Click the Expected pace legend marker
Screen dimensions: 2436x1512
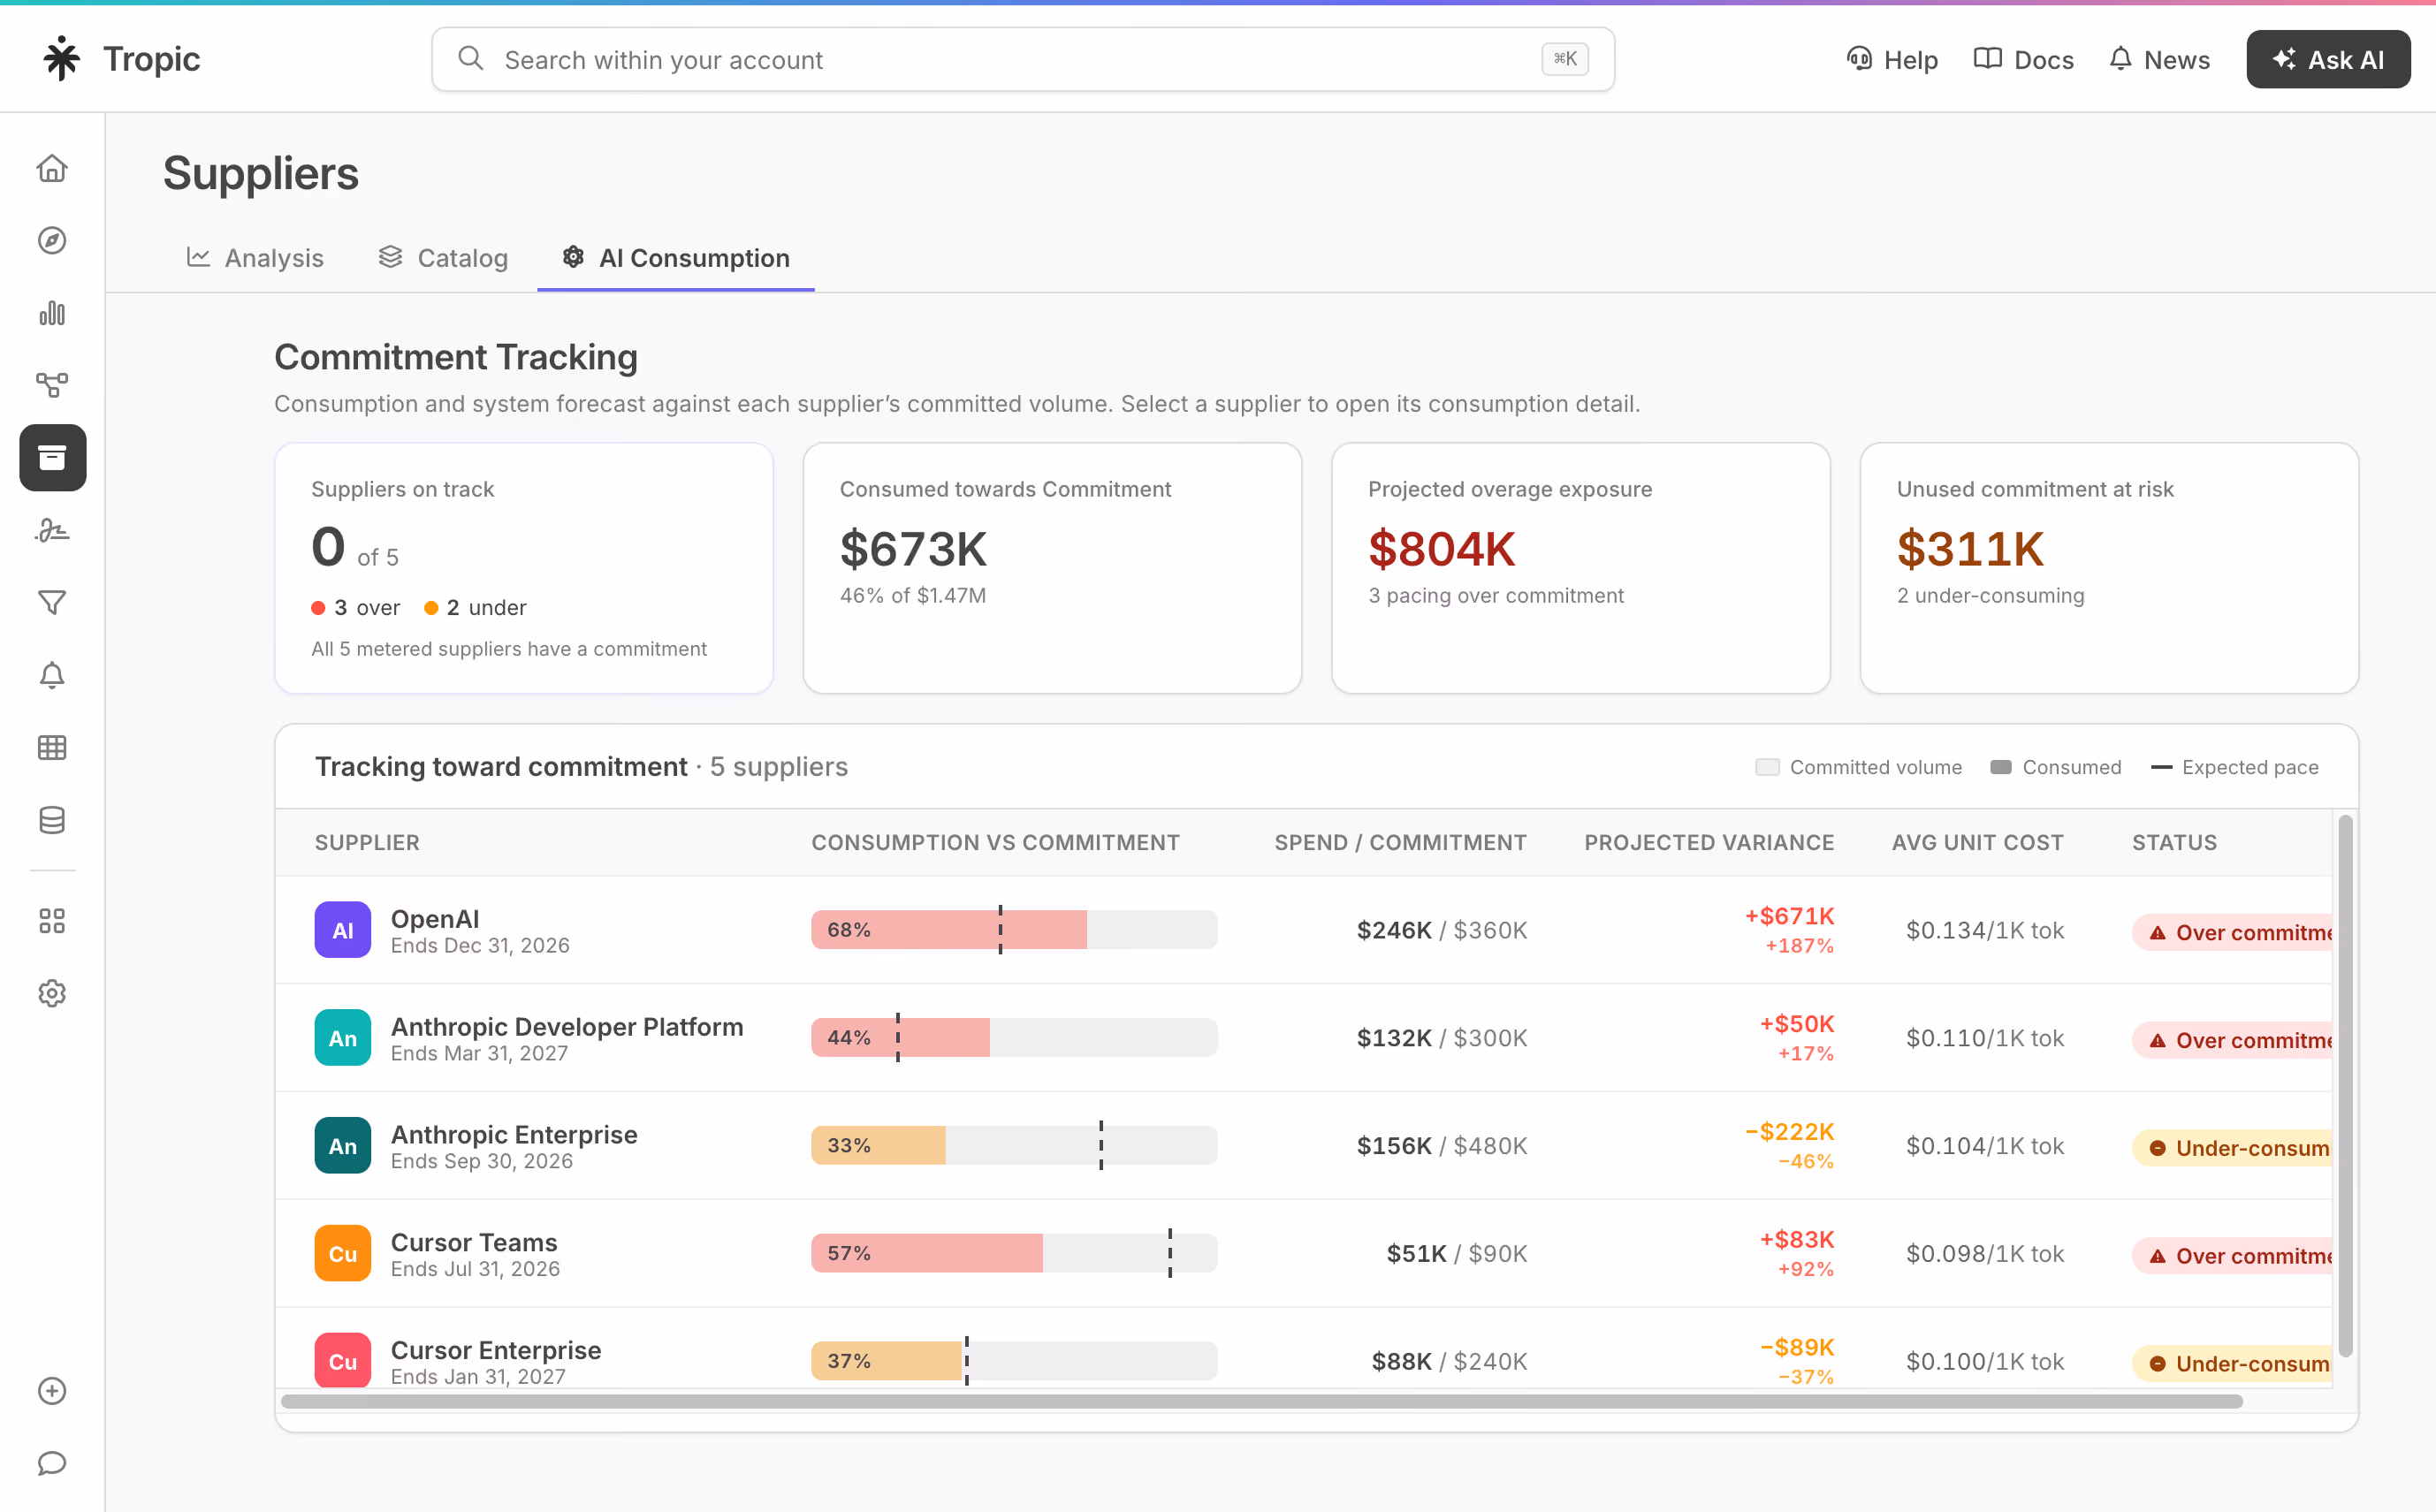2161,767
